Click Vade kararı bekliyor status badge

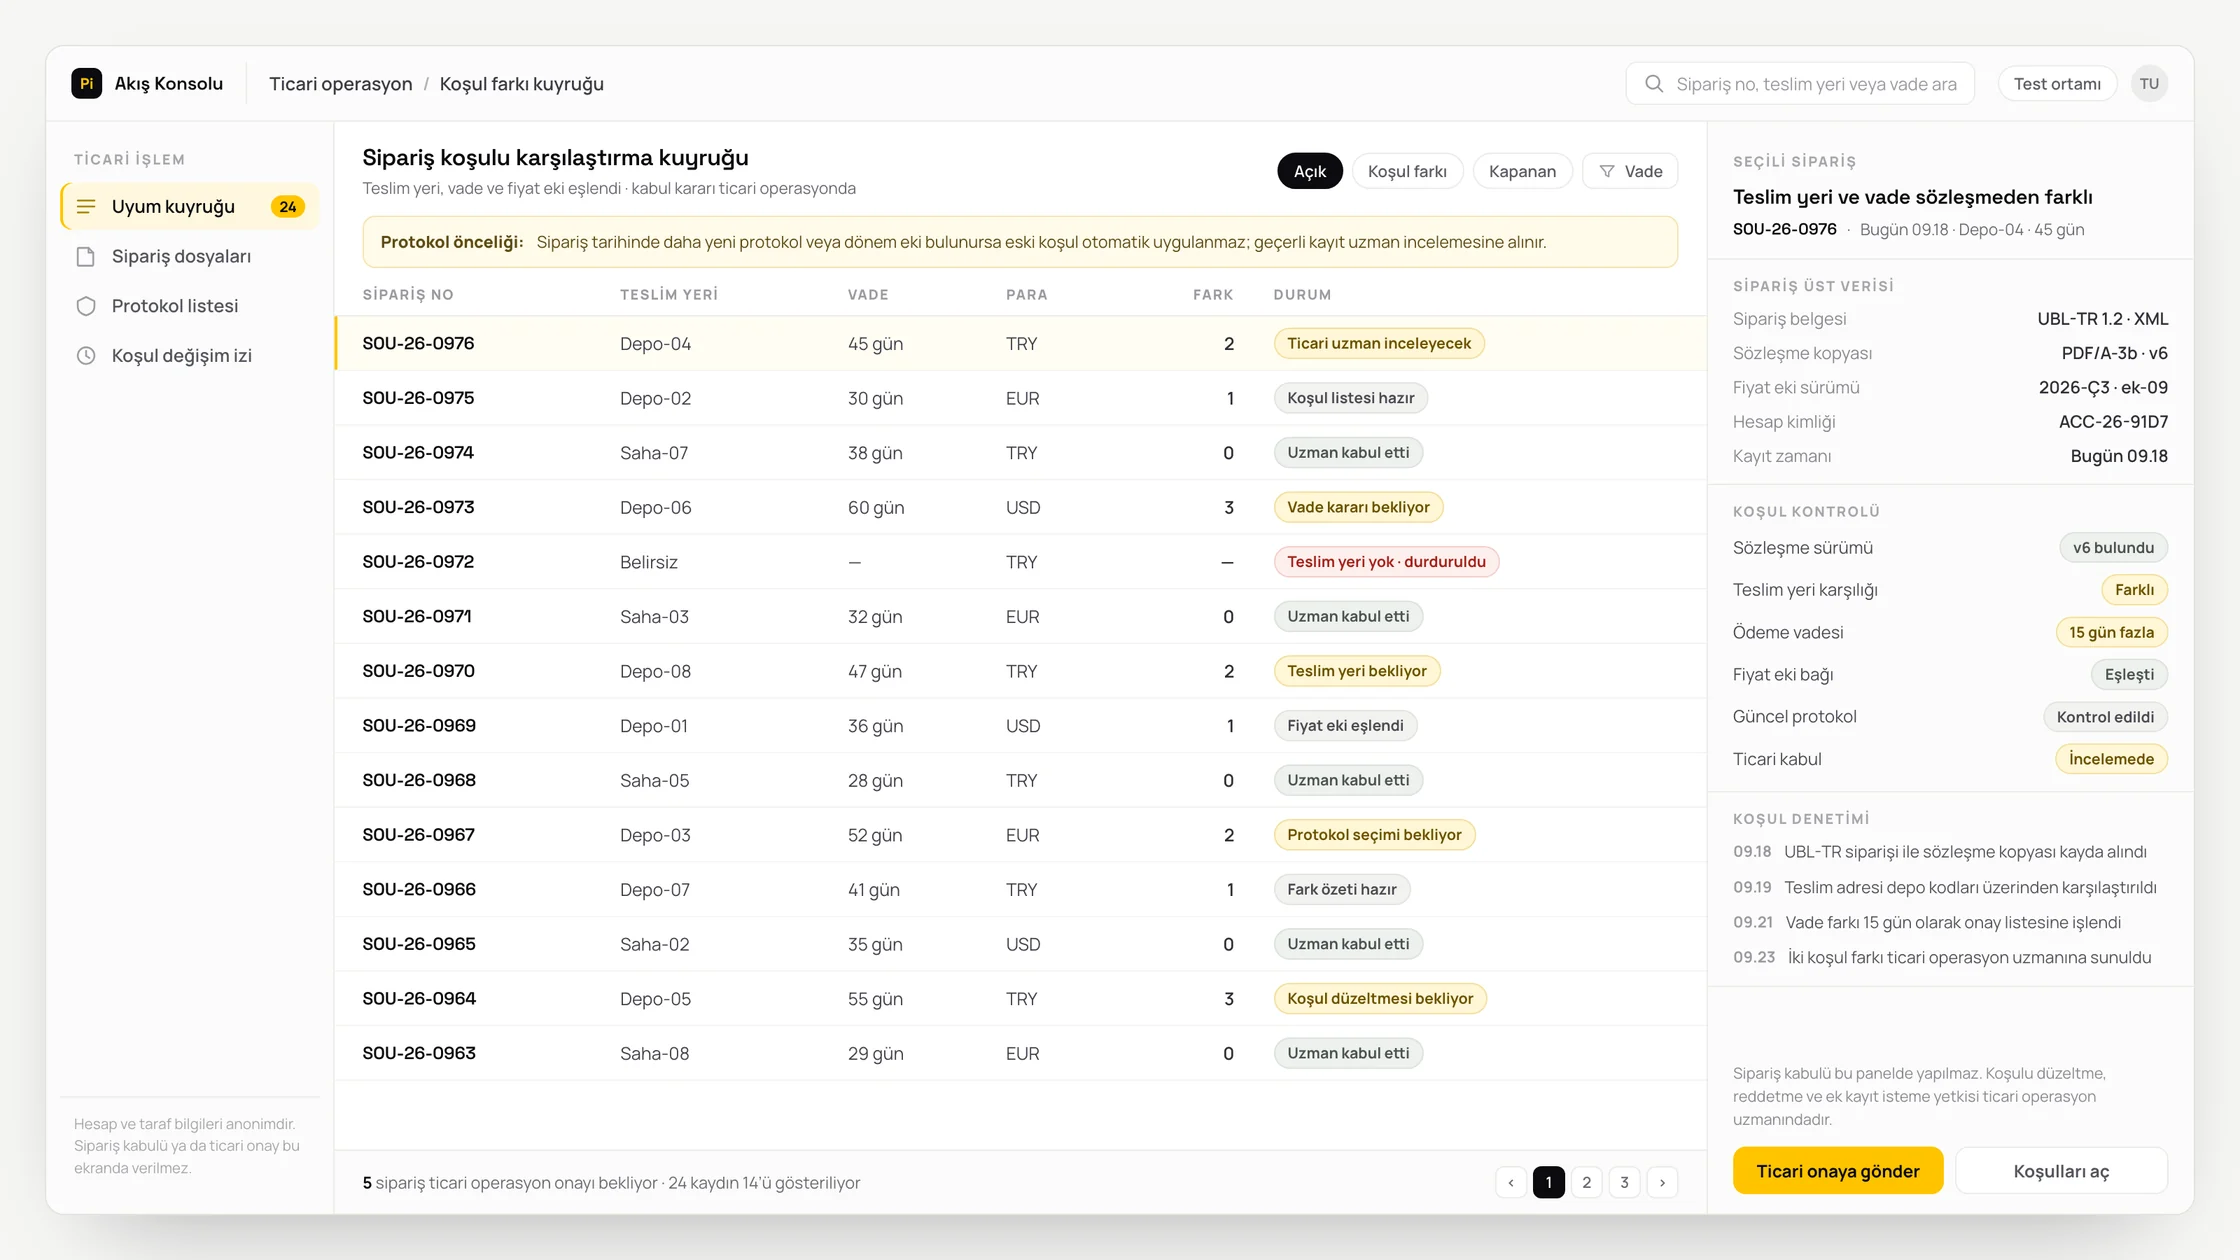(x=1358, y=507)
